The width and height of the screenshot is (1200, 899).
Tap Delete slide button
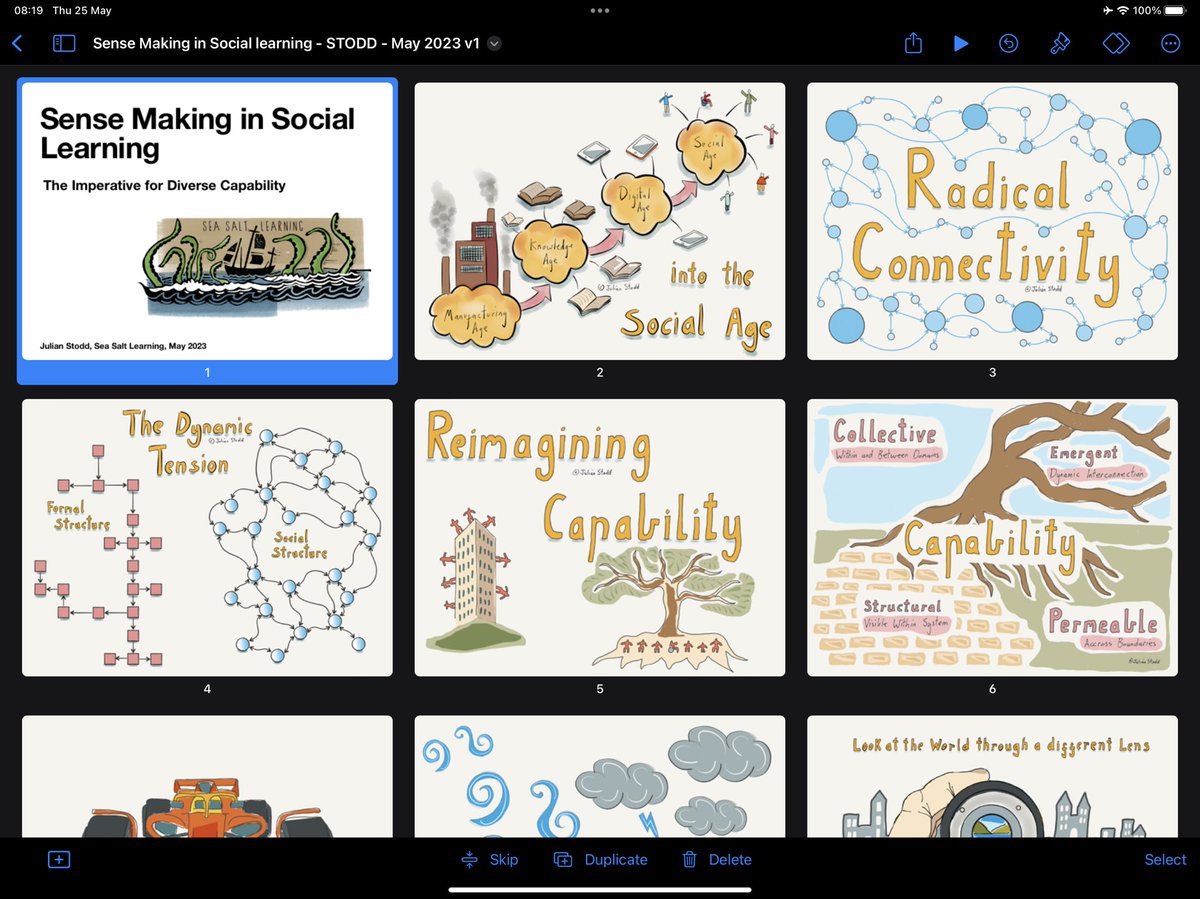point(716,860)
